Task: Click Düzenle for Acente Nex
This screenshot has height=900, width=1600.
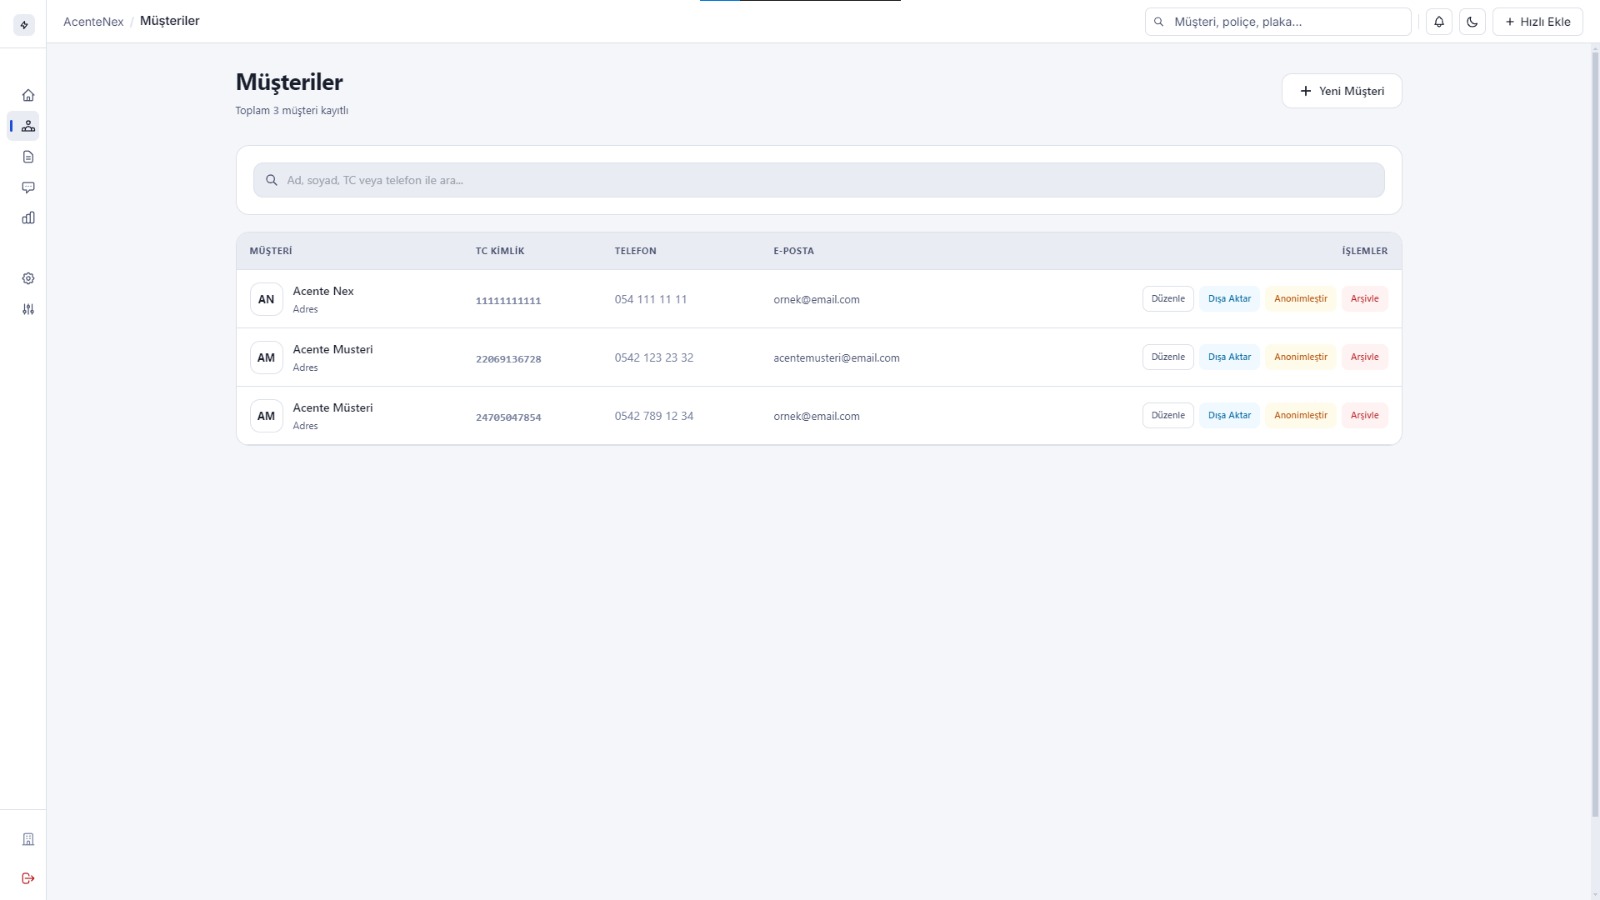Action: 1167,299
